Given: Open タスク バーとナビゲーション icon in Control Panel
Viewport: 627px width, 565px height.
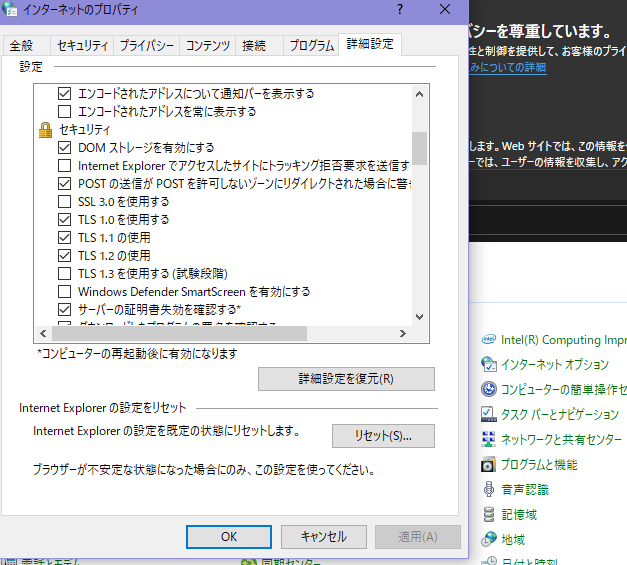Looking at the screenshot, I should pyautogui.click(x=489, y=414).
